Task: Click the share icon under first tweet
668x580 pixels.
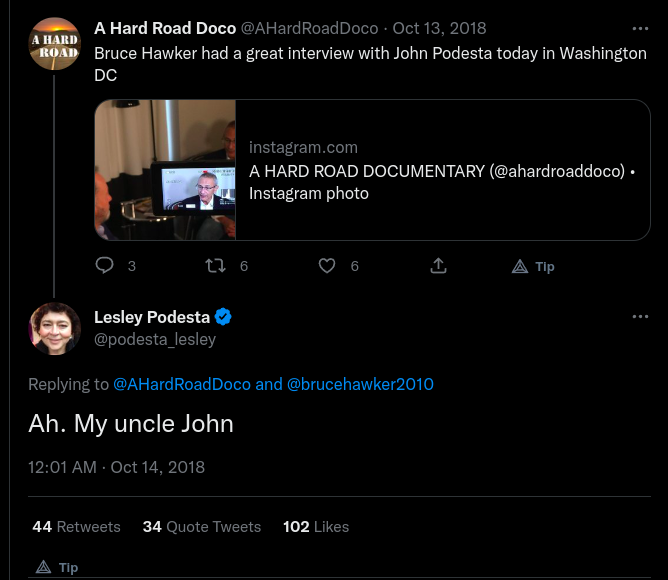Action: (x=438, y=266)
